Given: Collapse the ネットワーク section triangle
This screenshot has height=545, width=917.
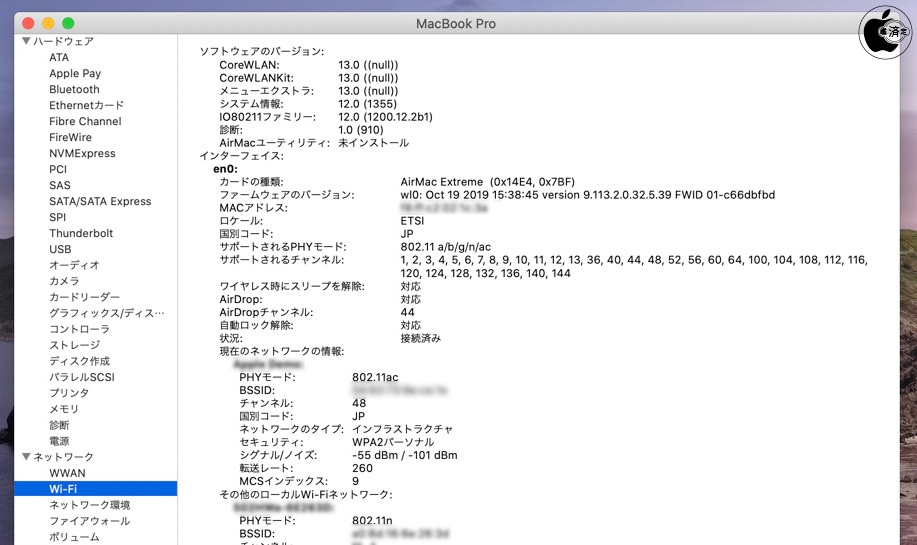Looking at the screenshot, I should pos(26,456).
